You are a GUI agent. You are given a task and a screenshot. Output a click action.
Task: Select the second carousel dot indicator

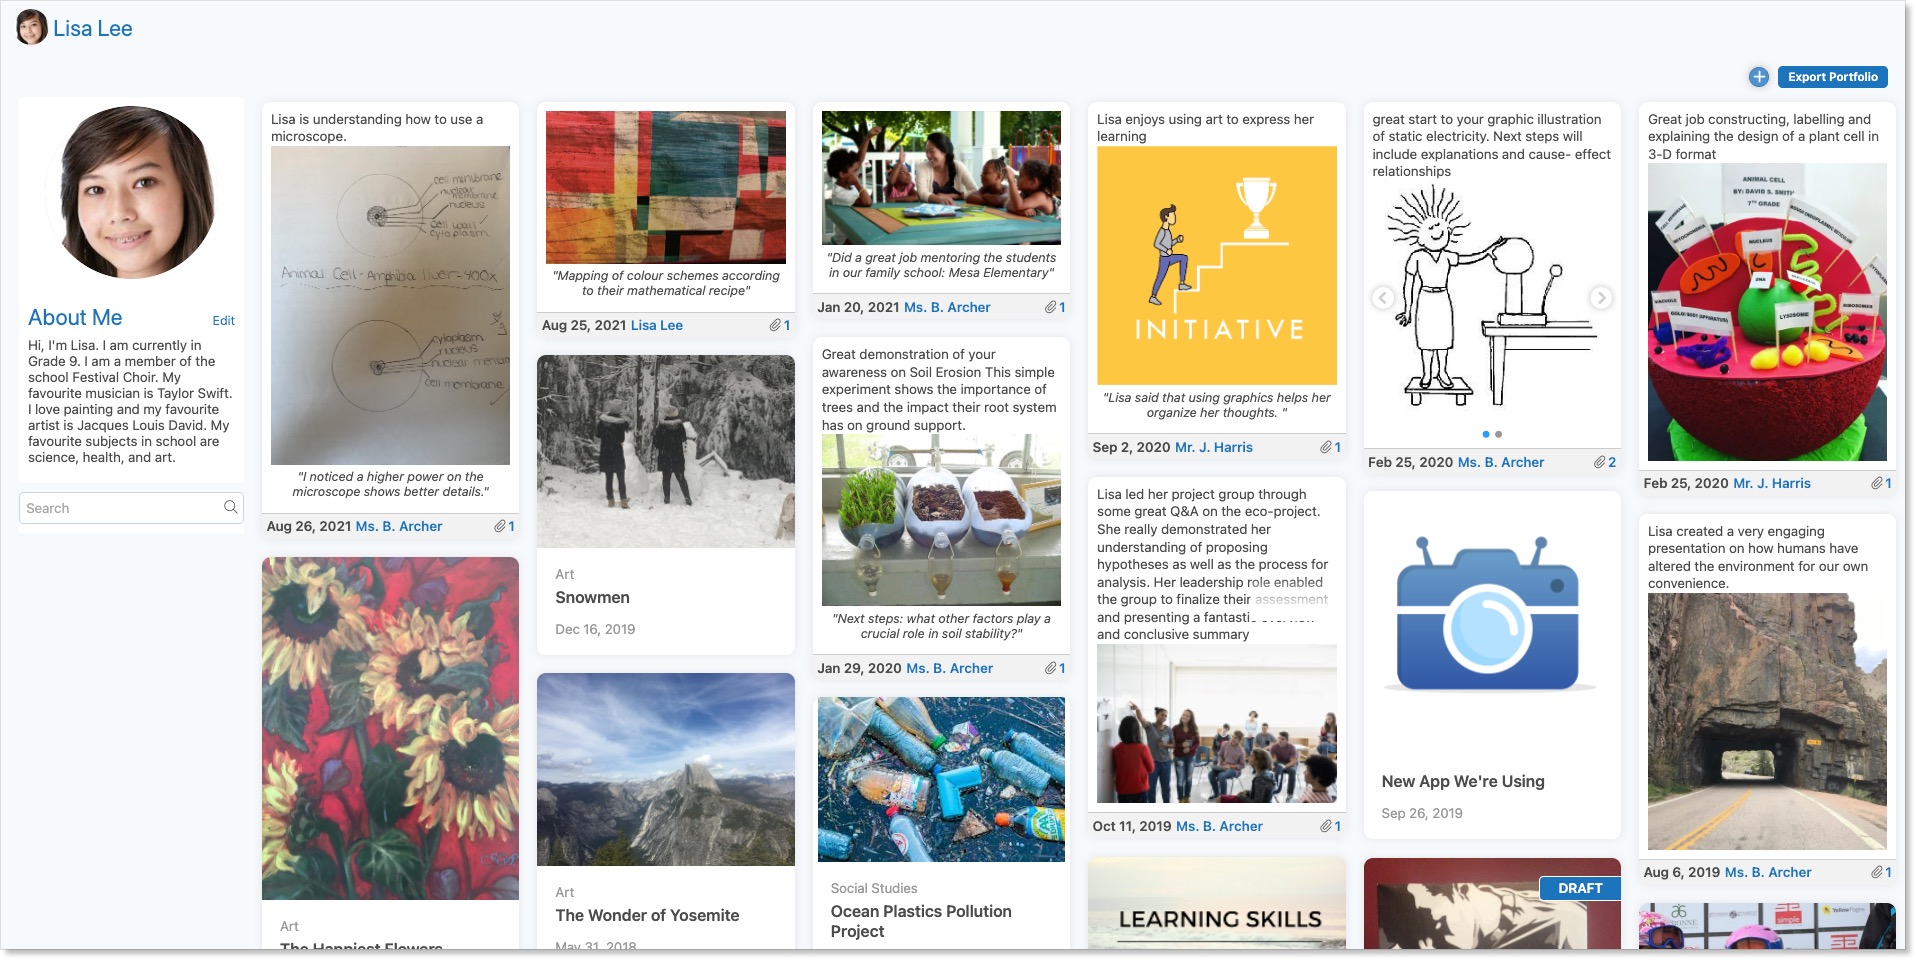[1498, 434]
